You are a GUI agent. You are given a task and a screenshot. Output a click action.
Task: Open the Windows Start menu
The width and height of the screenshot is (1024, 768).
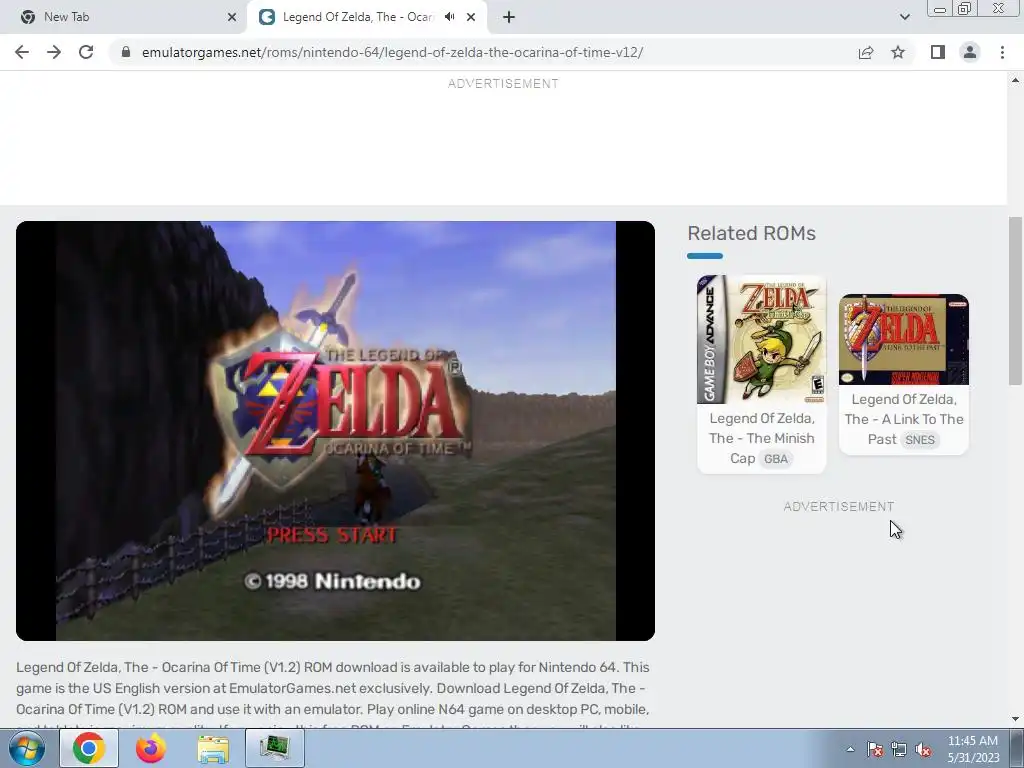pos(27,748)
